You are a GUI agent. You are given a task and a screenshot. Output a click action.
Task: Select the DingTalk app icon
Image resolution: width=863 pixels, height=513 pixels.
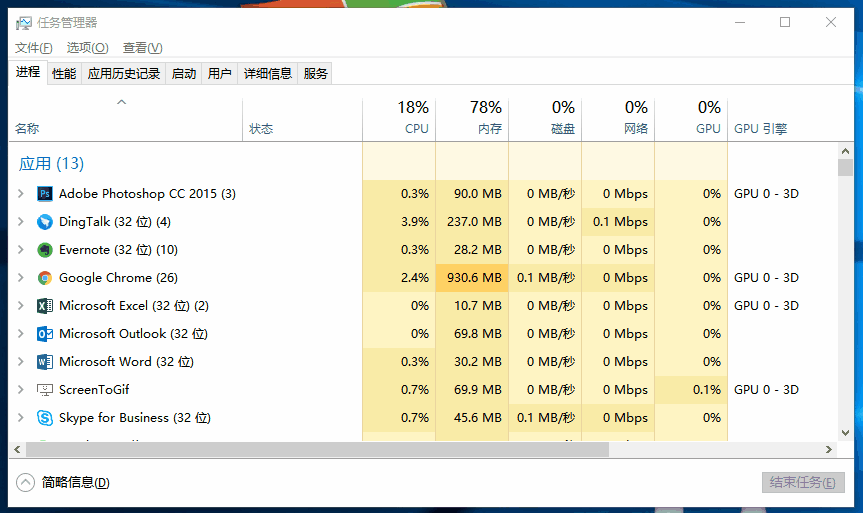click(x=45, y=222)
